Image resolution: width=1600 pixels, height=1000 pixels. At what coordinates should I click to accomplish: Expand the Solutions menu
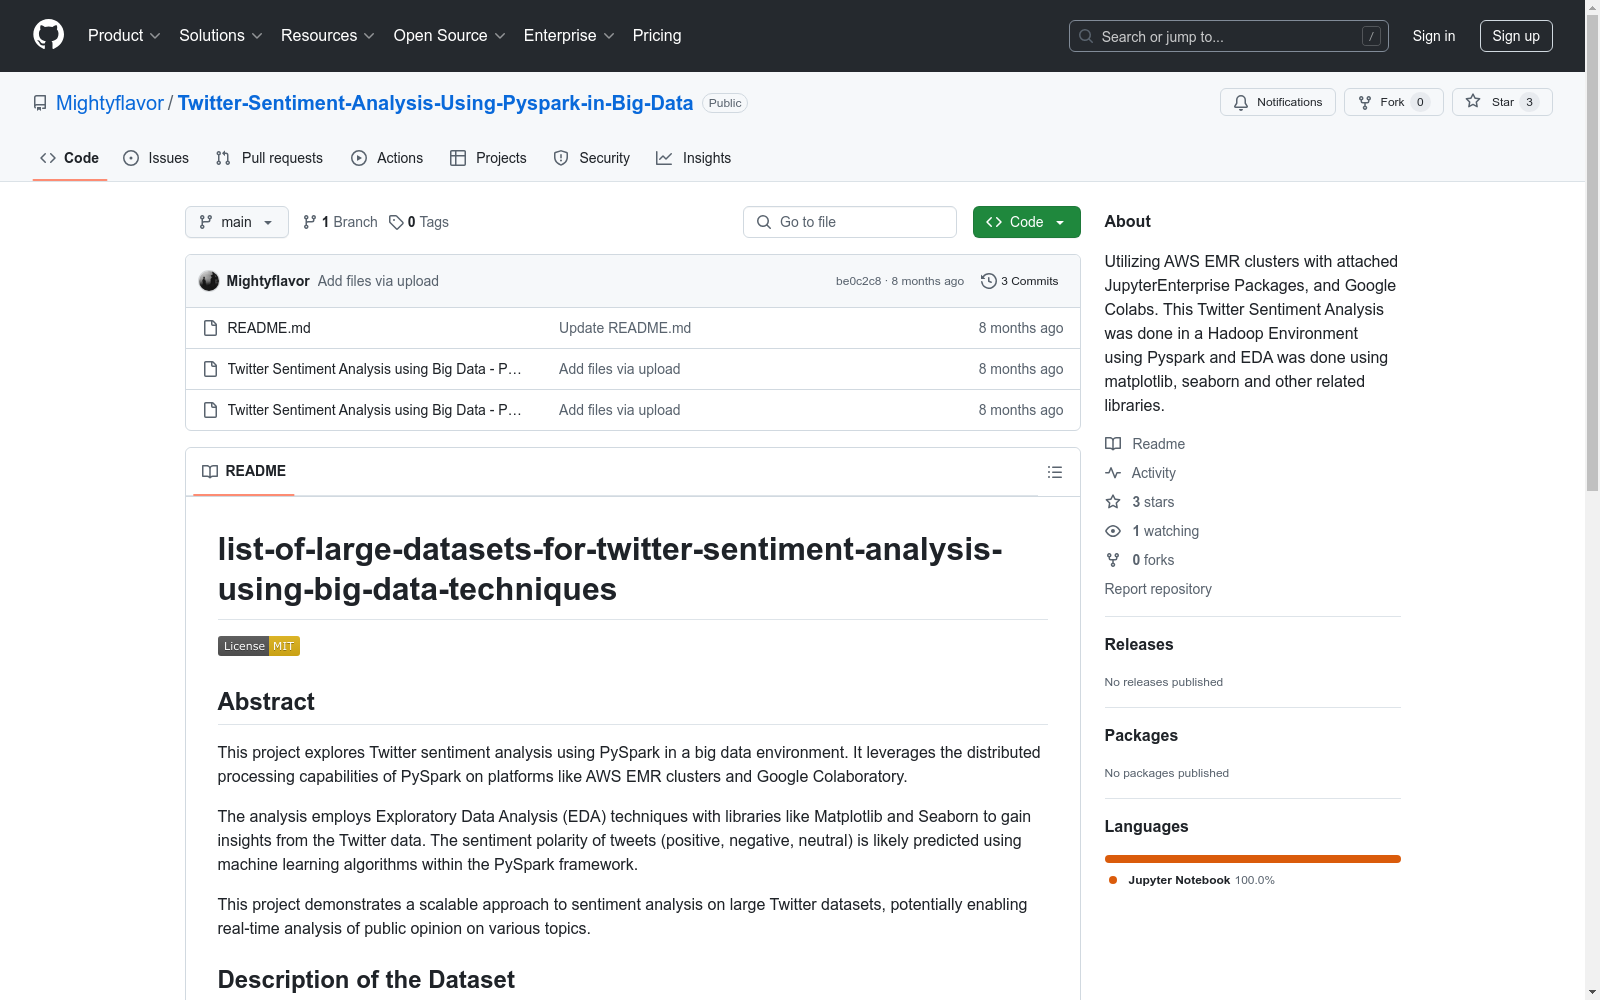(221, 35)
